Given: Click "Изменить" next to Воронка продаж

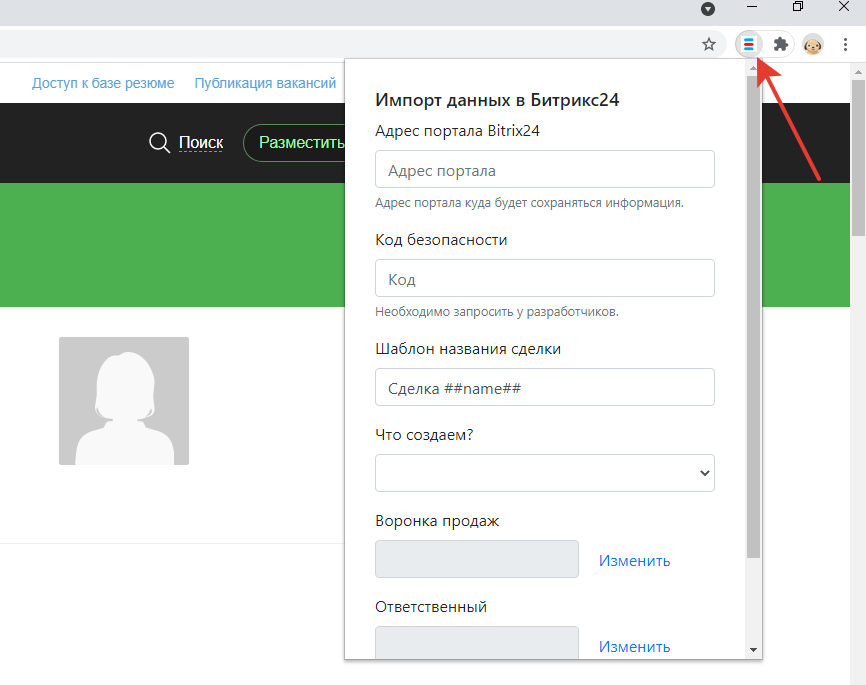Looking at the screenshot, I should 634,561.
